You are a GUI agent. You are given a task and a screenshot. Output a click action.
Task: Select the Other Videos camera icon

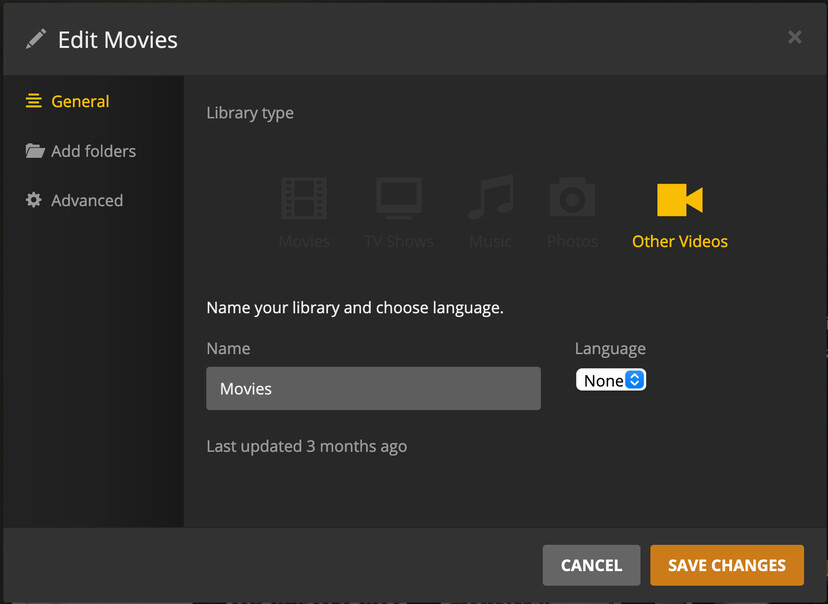[680, 200]
